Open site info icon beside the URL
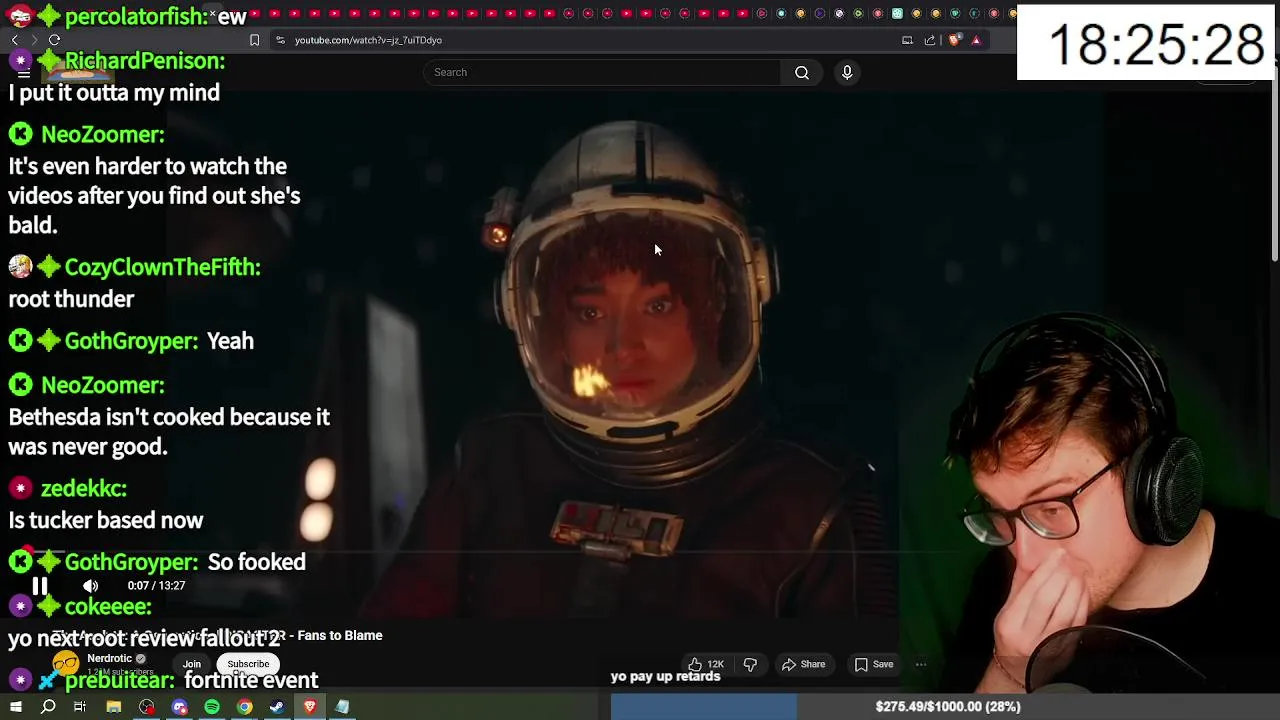Viewport: 1280px width, 720px height. (280, 40)
